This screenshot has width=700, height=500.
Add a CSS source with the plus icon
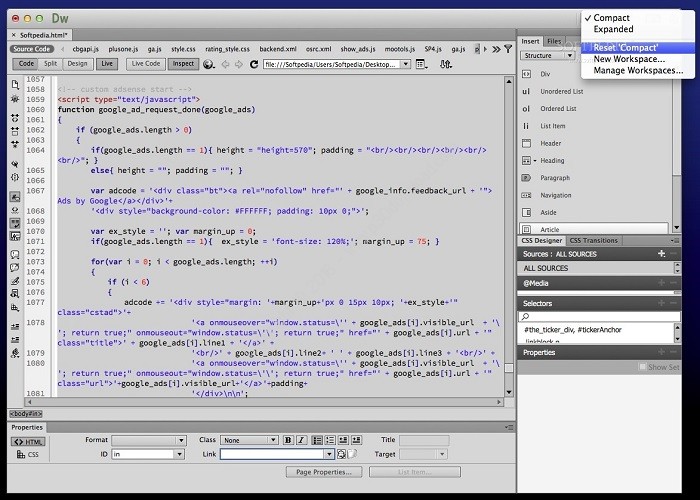[x=661, y=254]
